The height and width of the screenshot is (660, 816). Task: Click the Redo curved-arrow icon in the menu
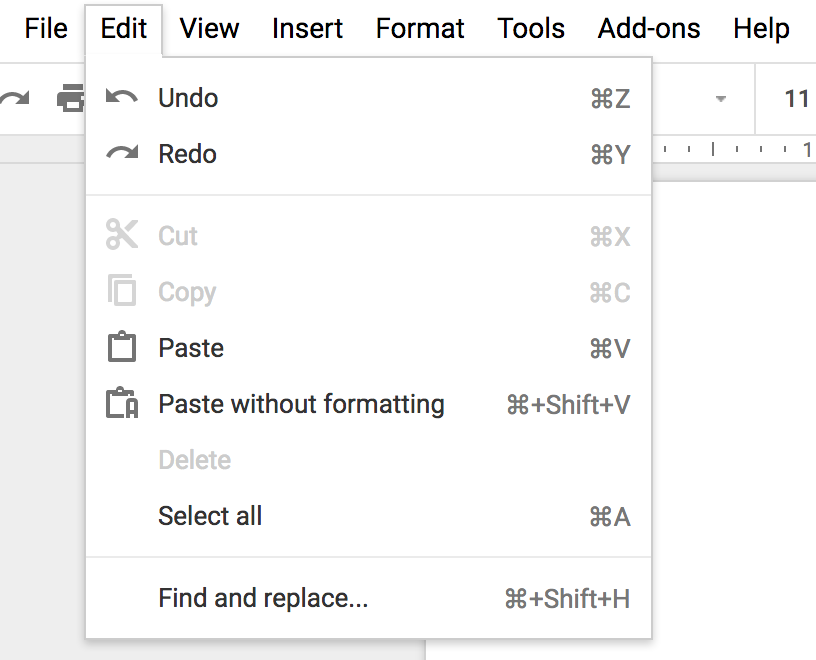124,153
